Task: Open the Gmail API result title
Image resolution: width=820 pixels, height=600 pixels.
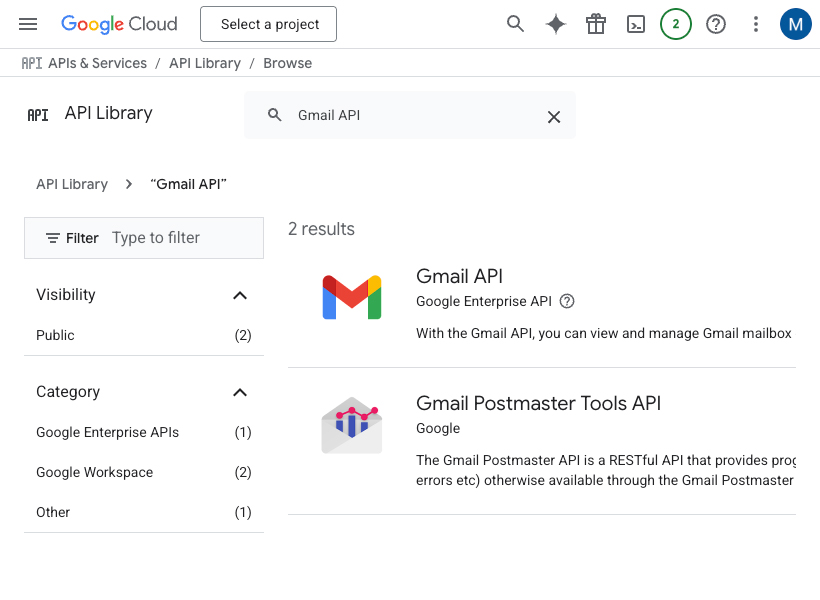Action: click(x=459, y=276)
